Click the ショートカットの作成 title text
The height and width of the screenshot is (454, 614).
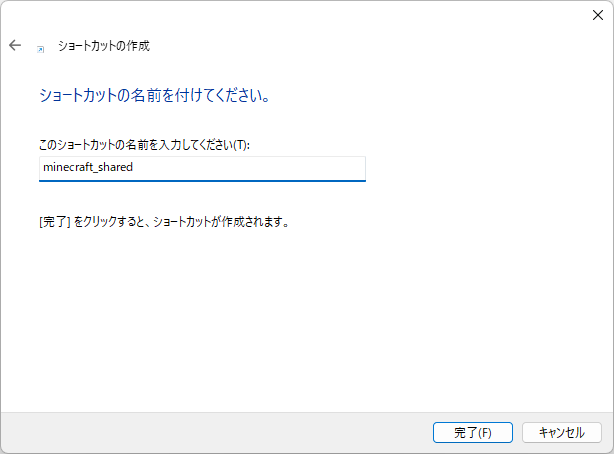click(x=104, y=46)
